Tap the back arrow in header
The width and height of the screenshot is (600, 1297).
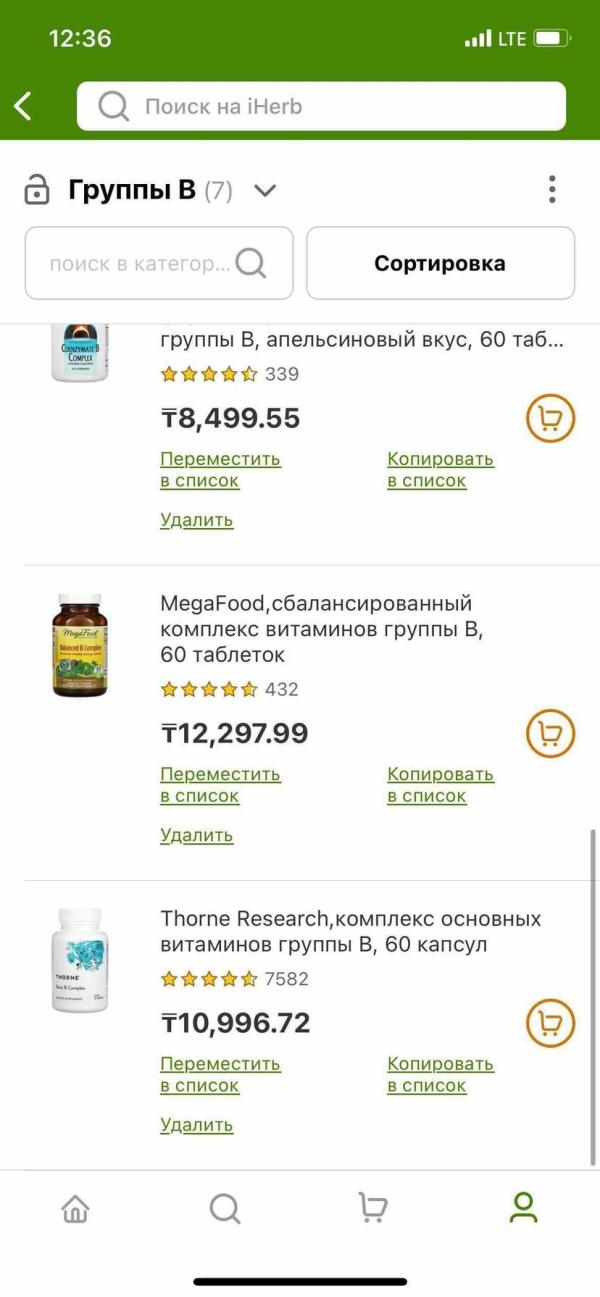(24, 106)
